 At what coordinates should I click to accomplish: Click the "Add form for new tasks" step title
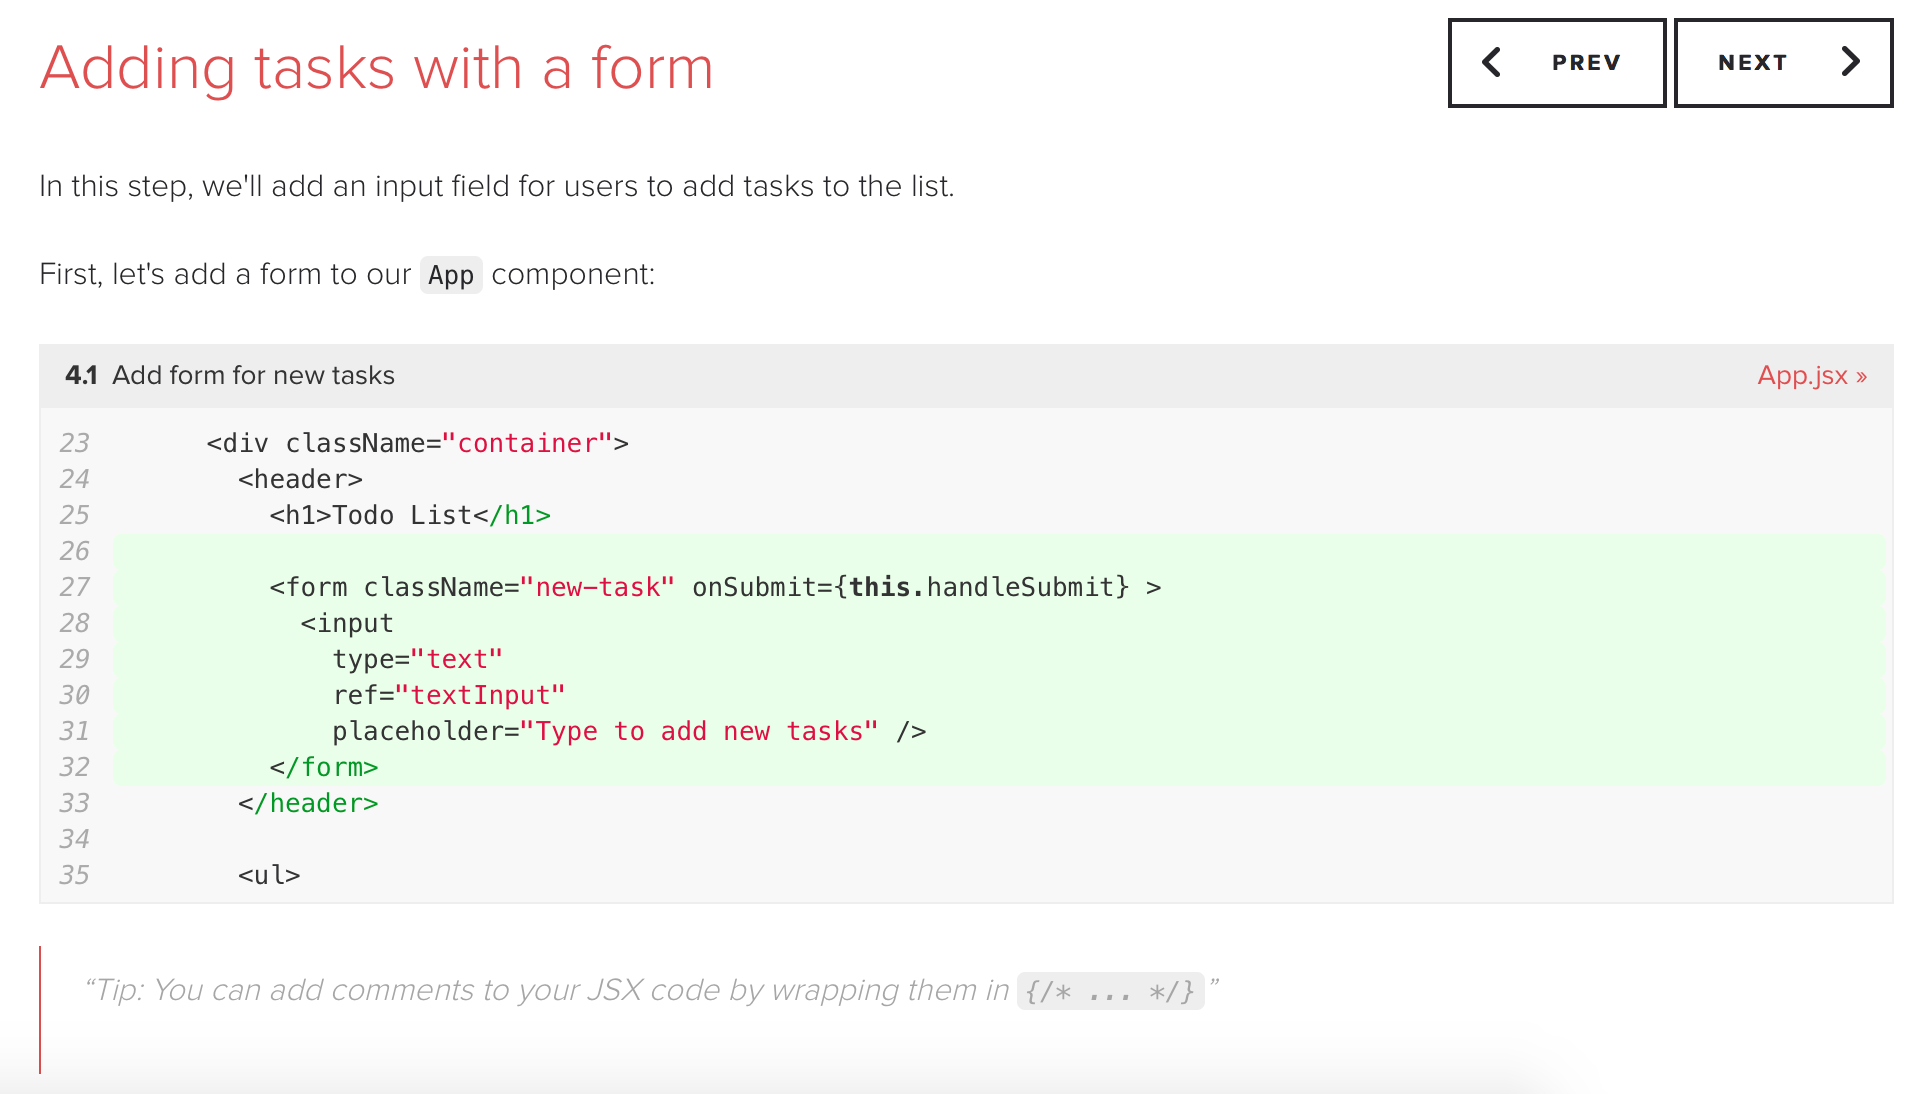click(x=253, y=375)
